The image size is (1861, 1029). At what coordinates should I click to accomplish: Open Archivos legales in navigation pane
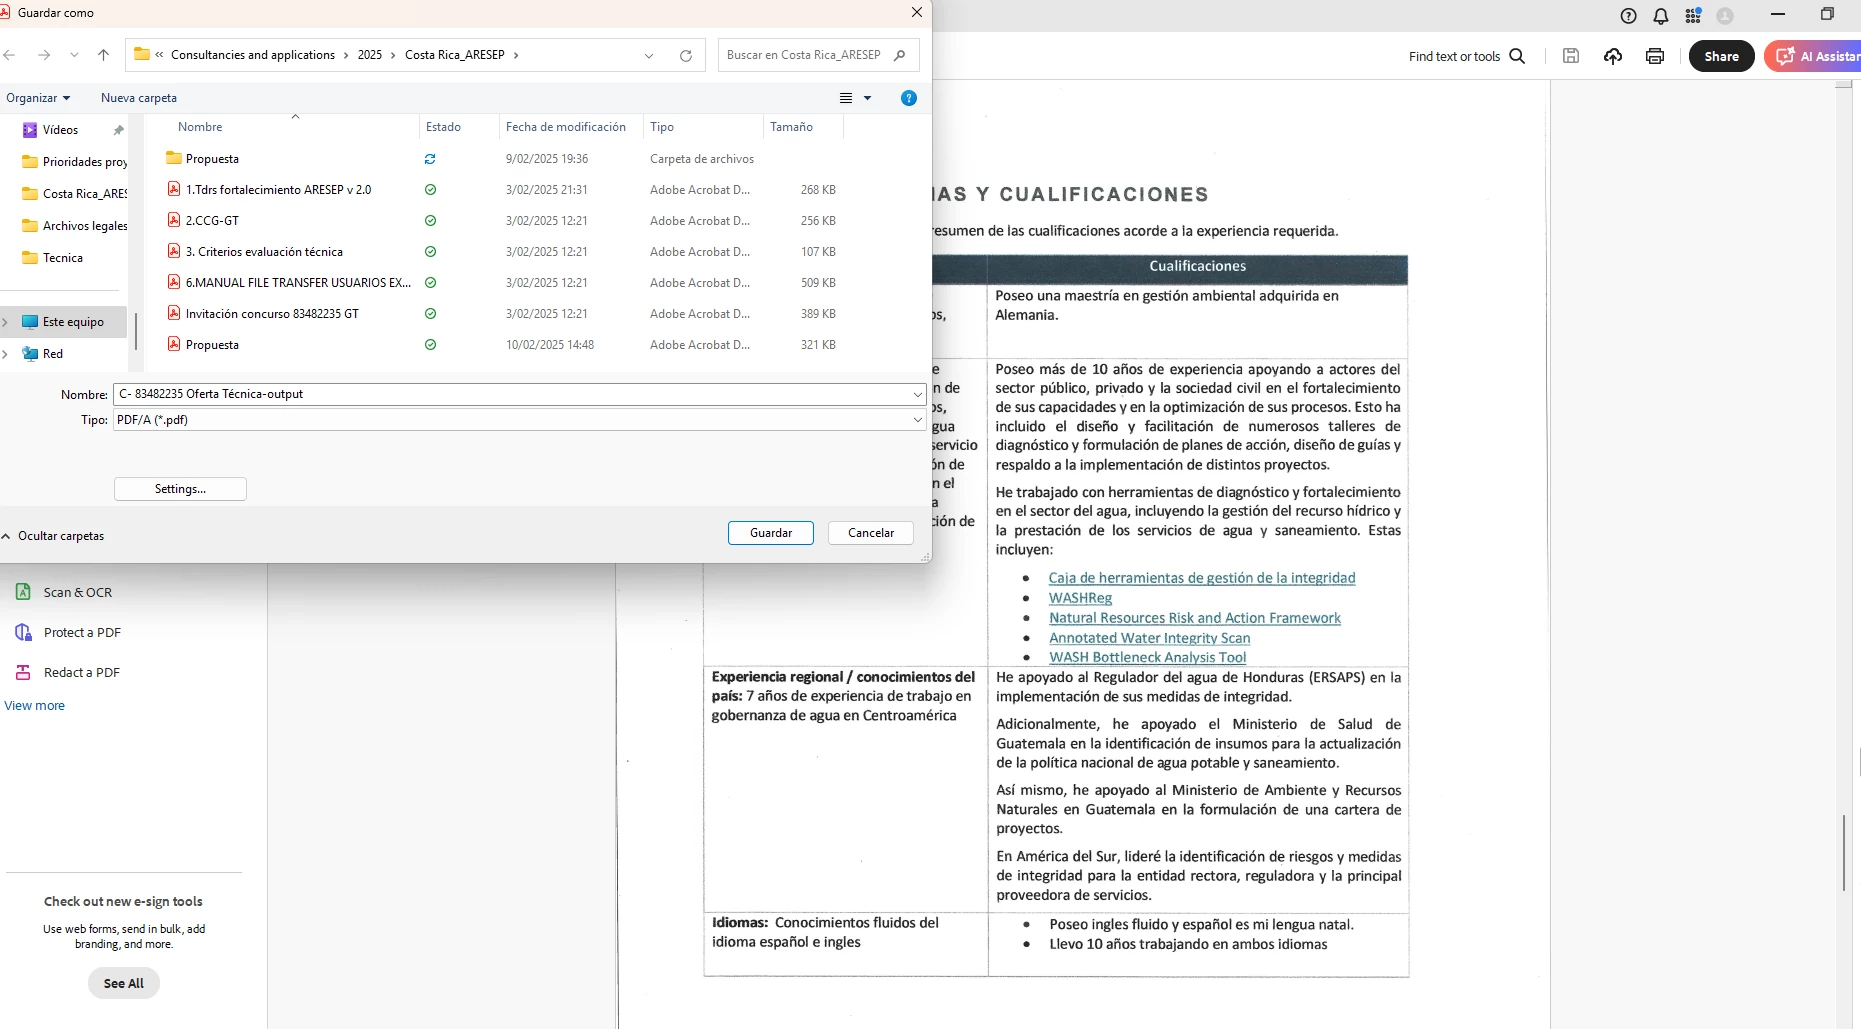click(x=74, y=226)
